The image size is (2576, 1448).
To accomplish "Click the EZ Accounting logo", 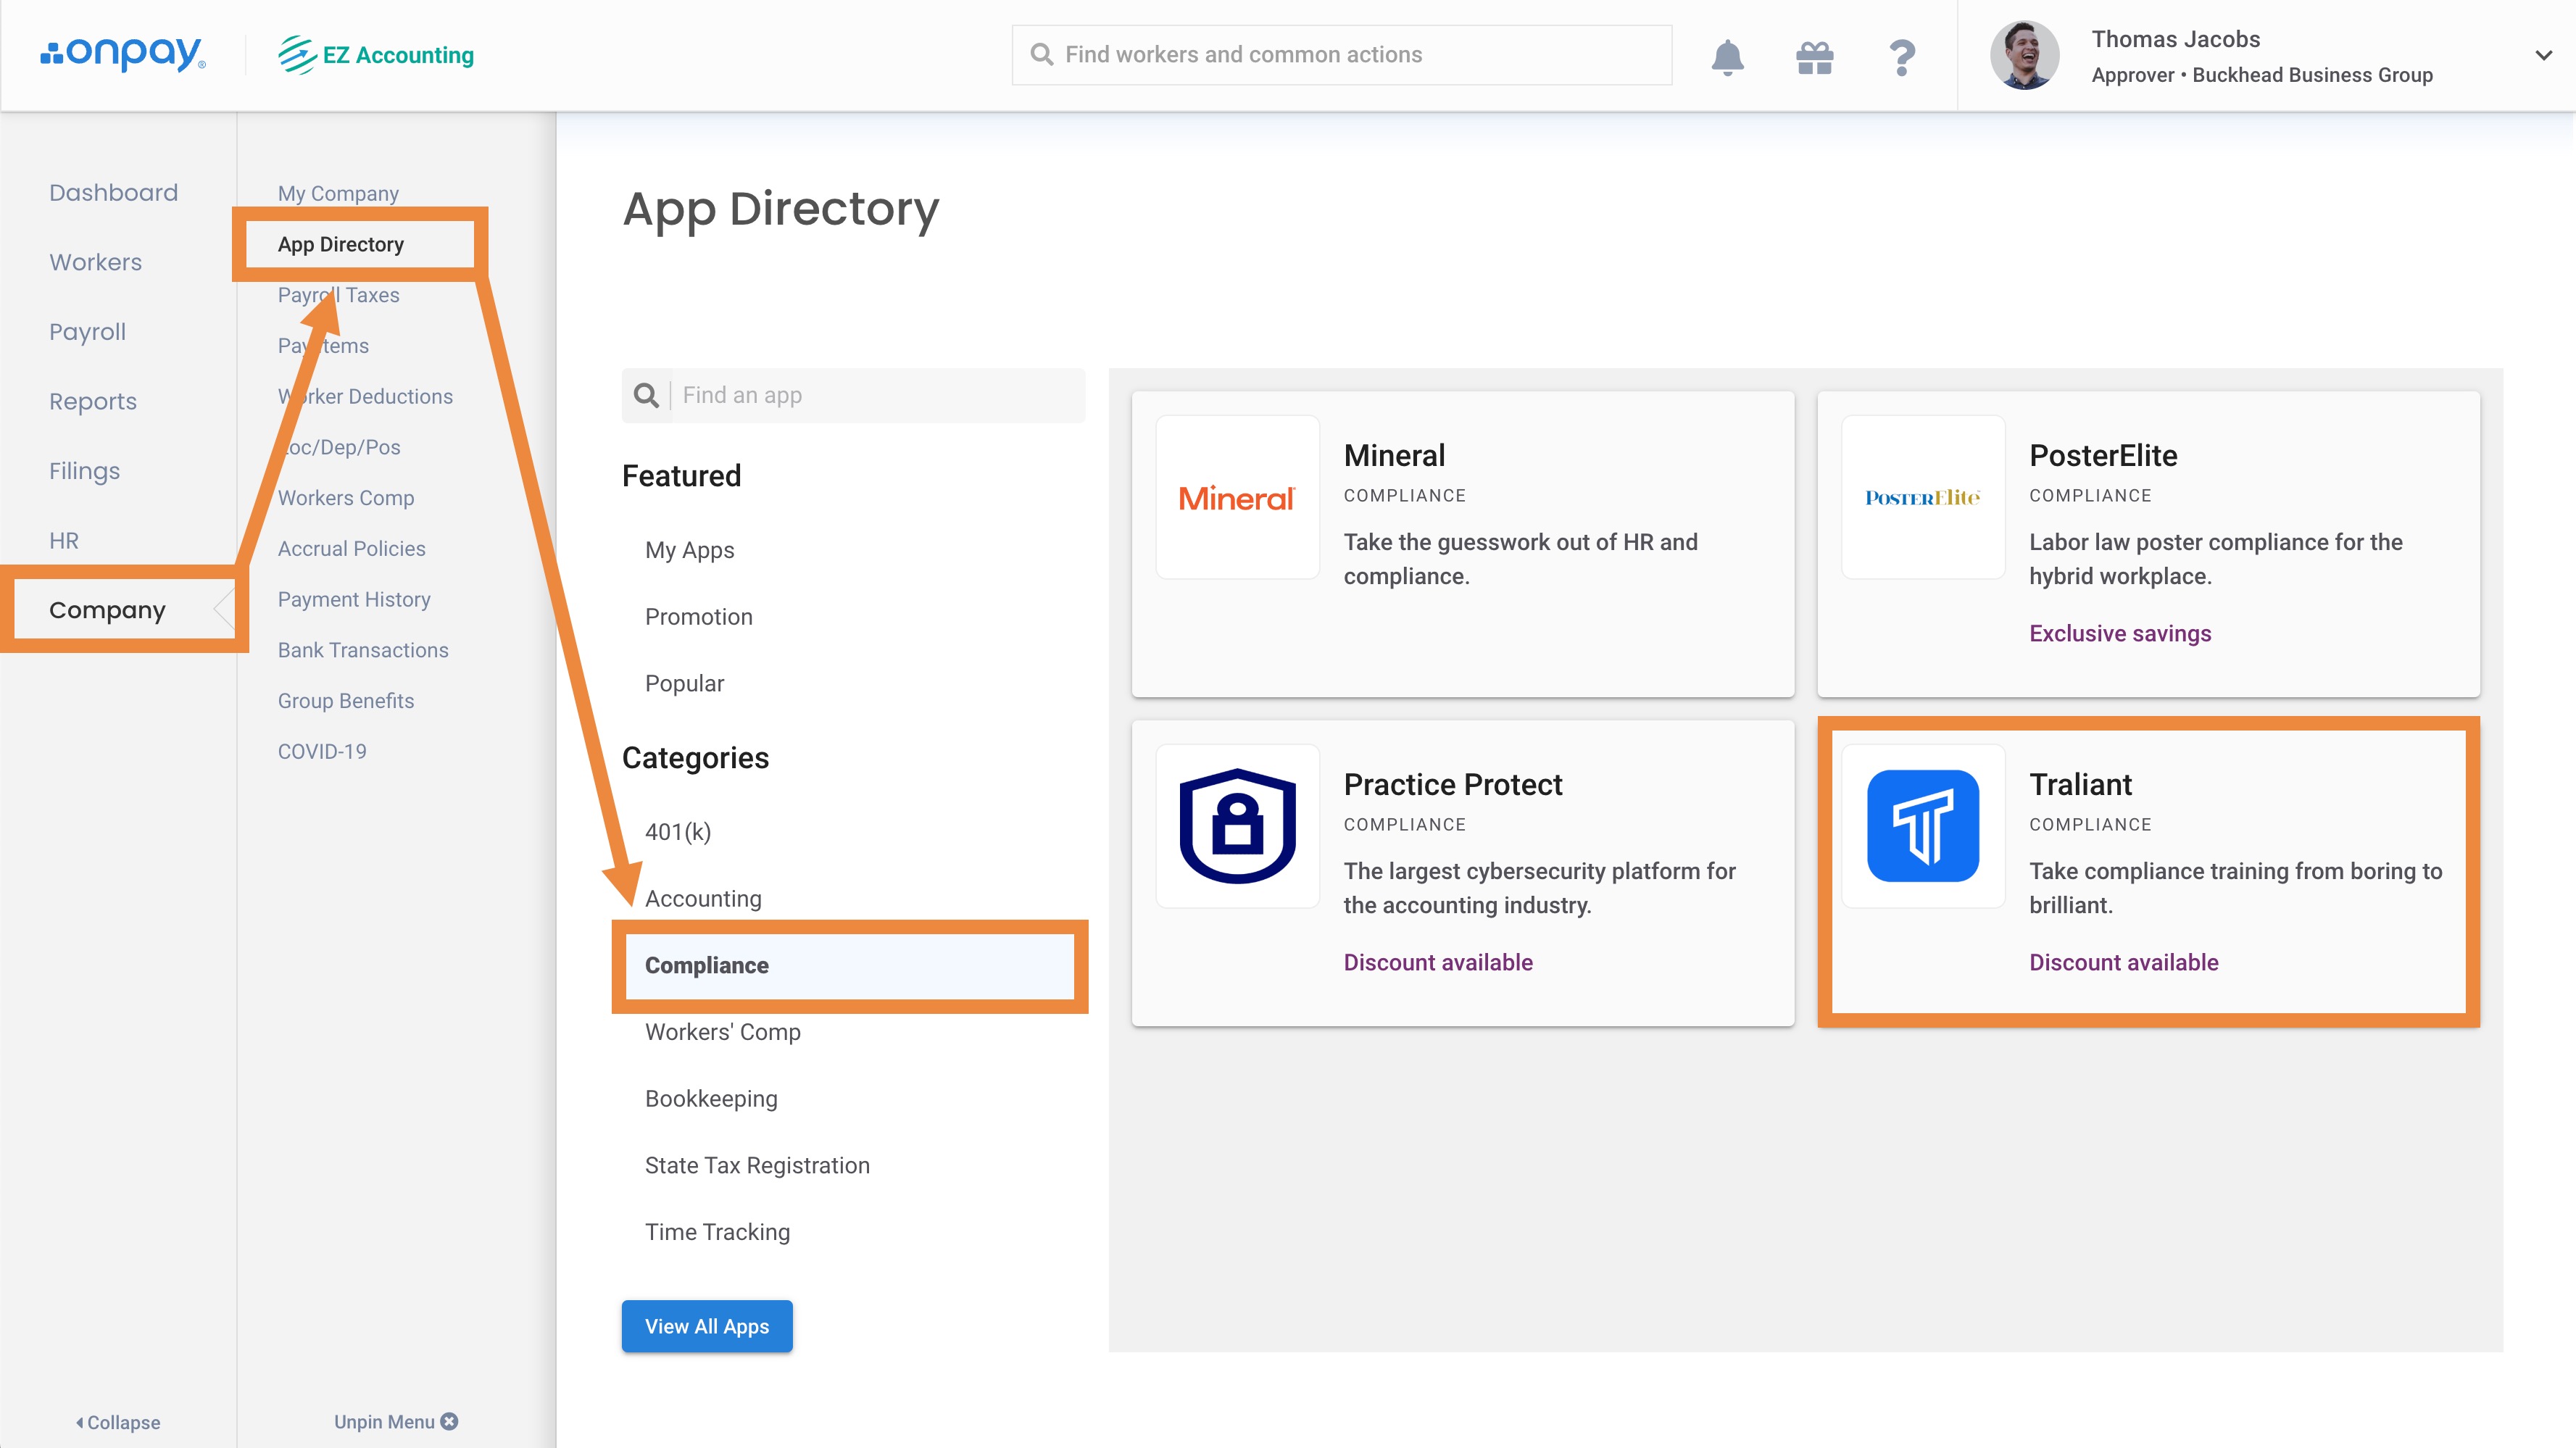I will point(376,55).
